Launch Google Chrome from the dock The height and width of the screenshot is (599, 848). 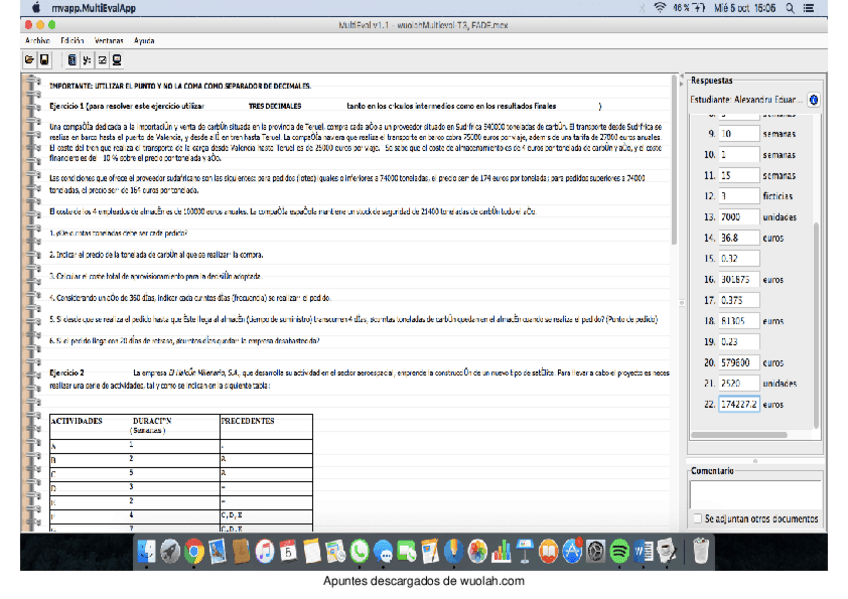click(194, 552)
